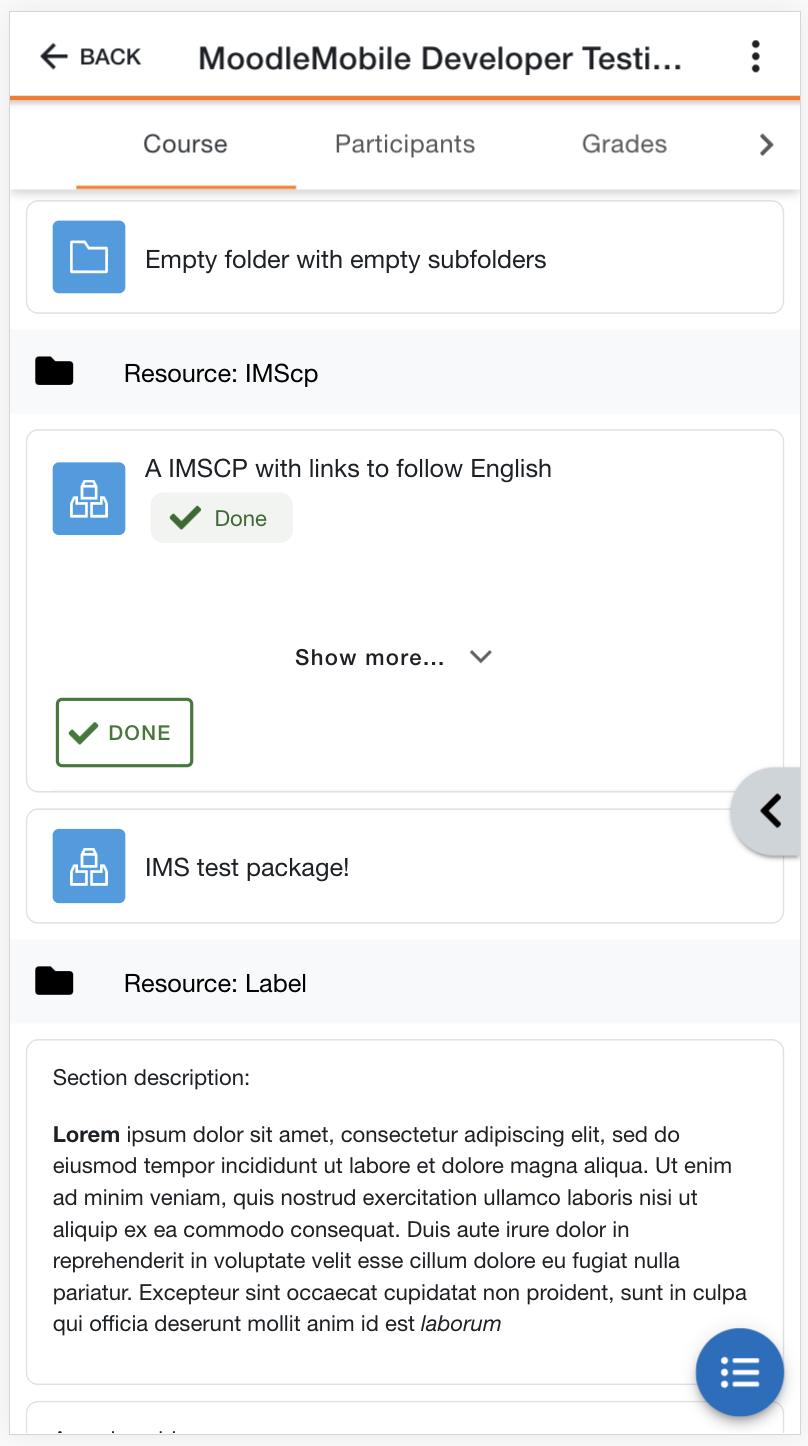The width and height of the screenshot is (808, 1446).
Task: Open the three-dot options menu
Action: (x=756, y=57)
